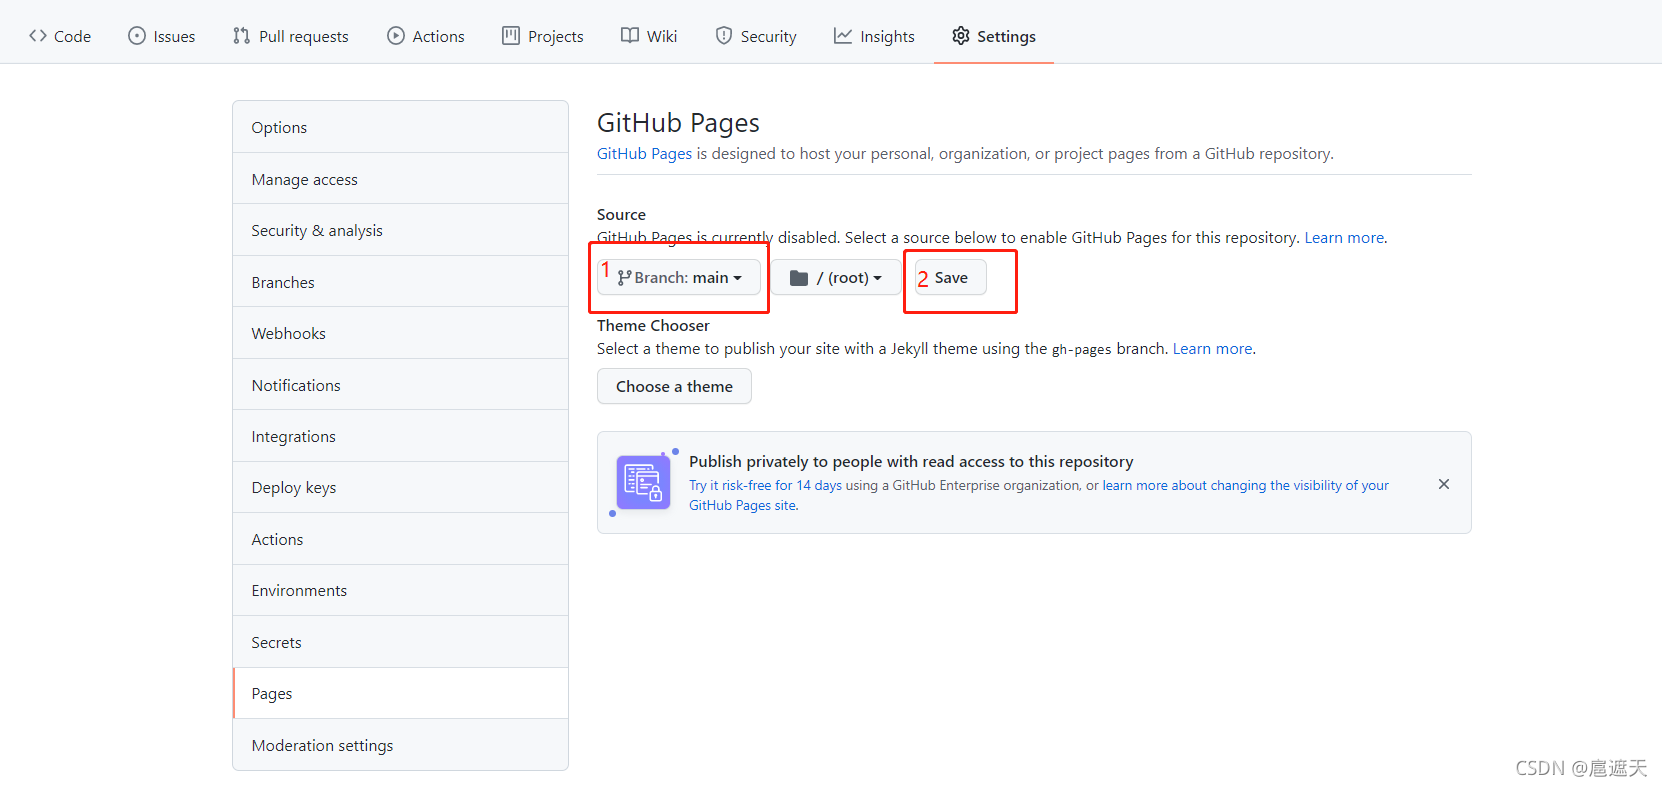This screenshot has width=1662, height=786.
Task: Open the Wiki tab
Action: coord(649,36)
